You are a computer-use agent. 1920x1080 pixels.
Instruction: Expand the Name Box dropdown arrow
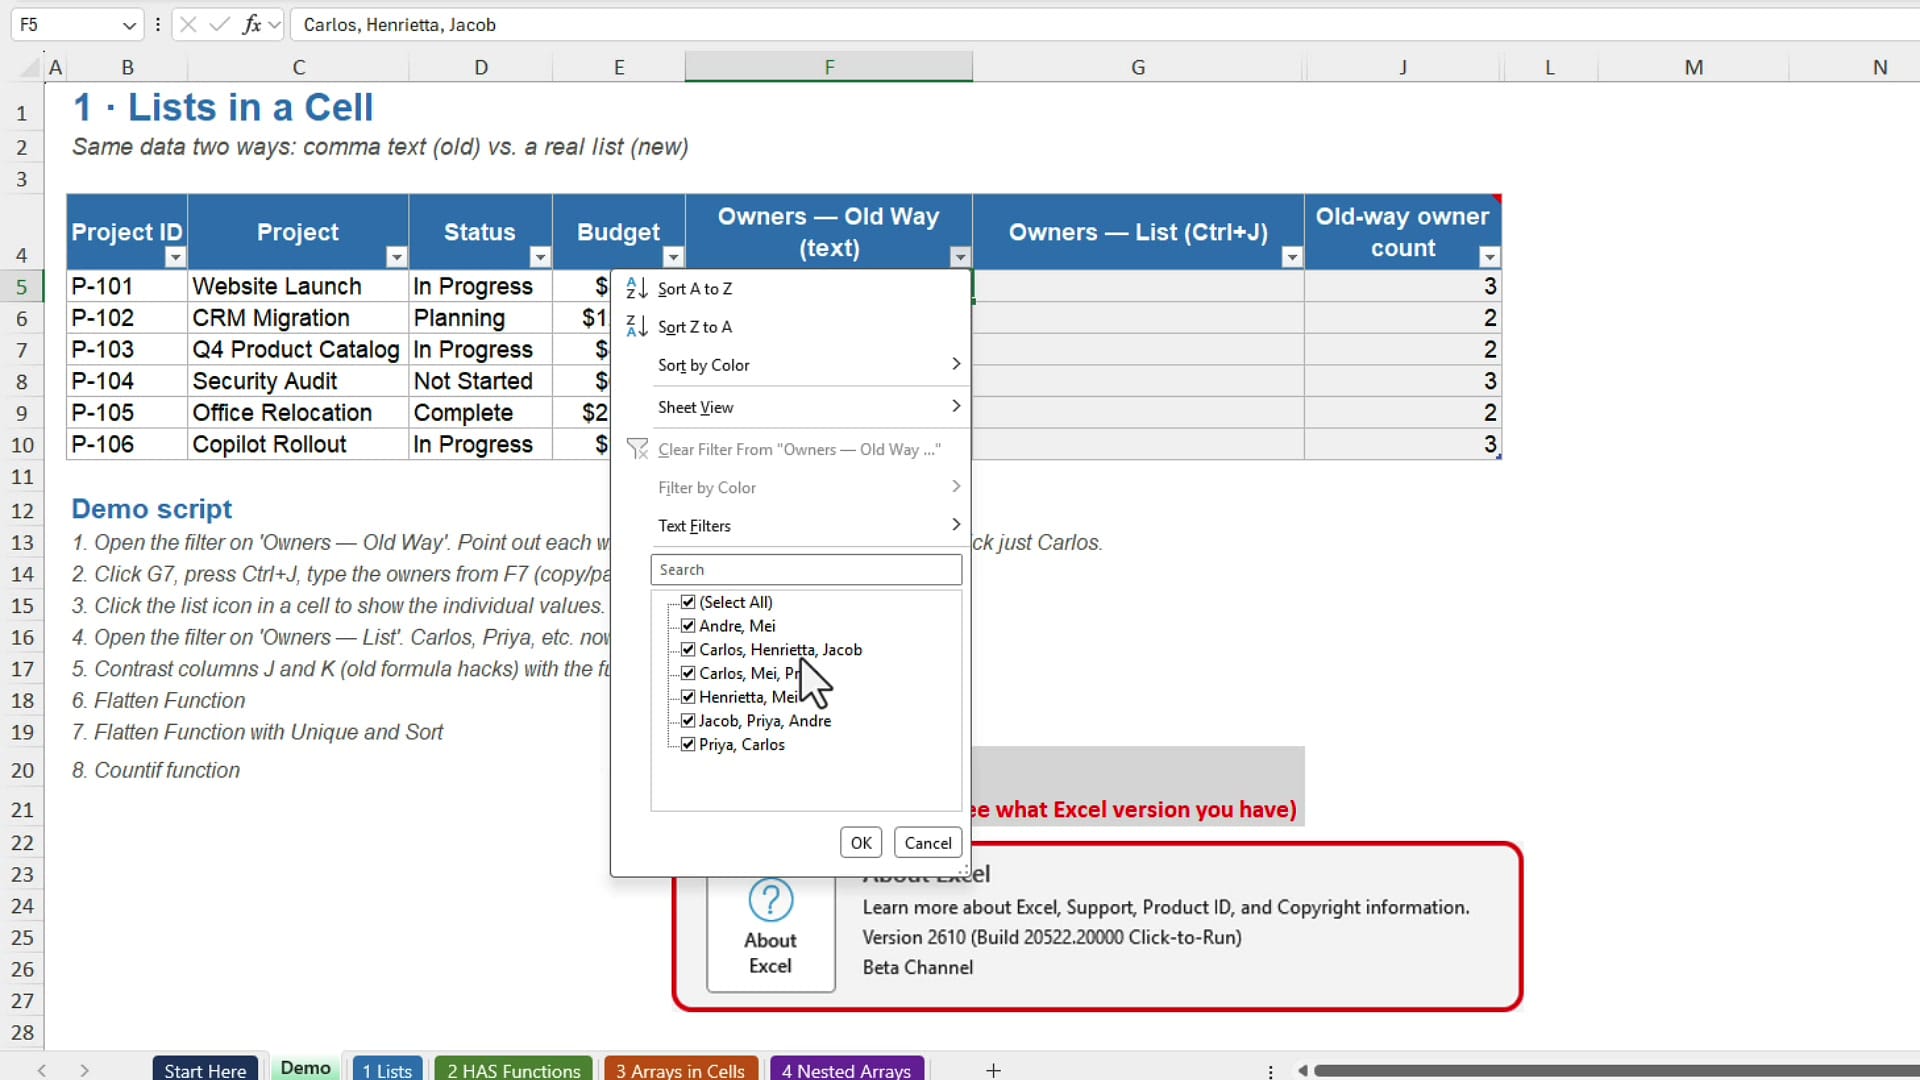click(129, 25)
